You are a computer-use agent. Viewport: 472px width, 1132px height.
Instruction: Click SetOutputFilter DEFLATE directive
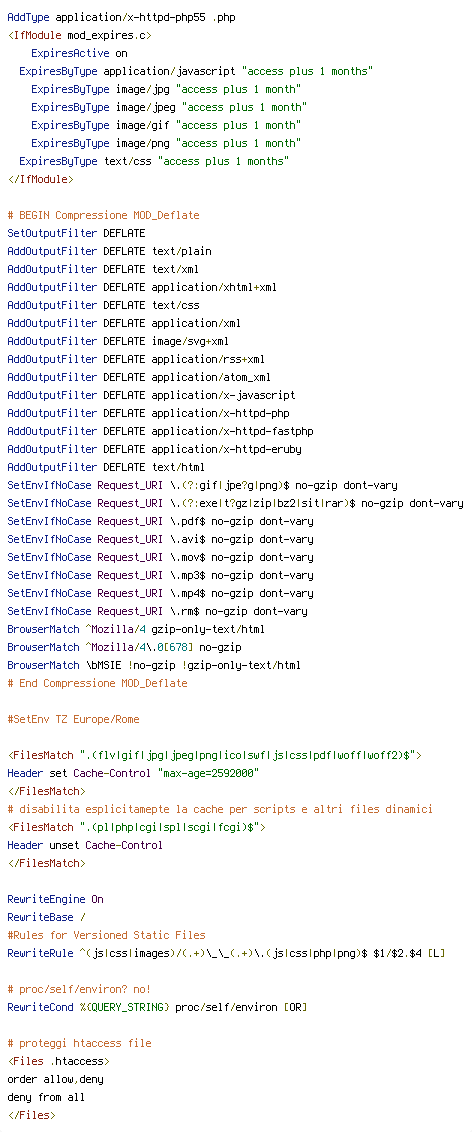pos(77,233)
